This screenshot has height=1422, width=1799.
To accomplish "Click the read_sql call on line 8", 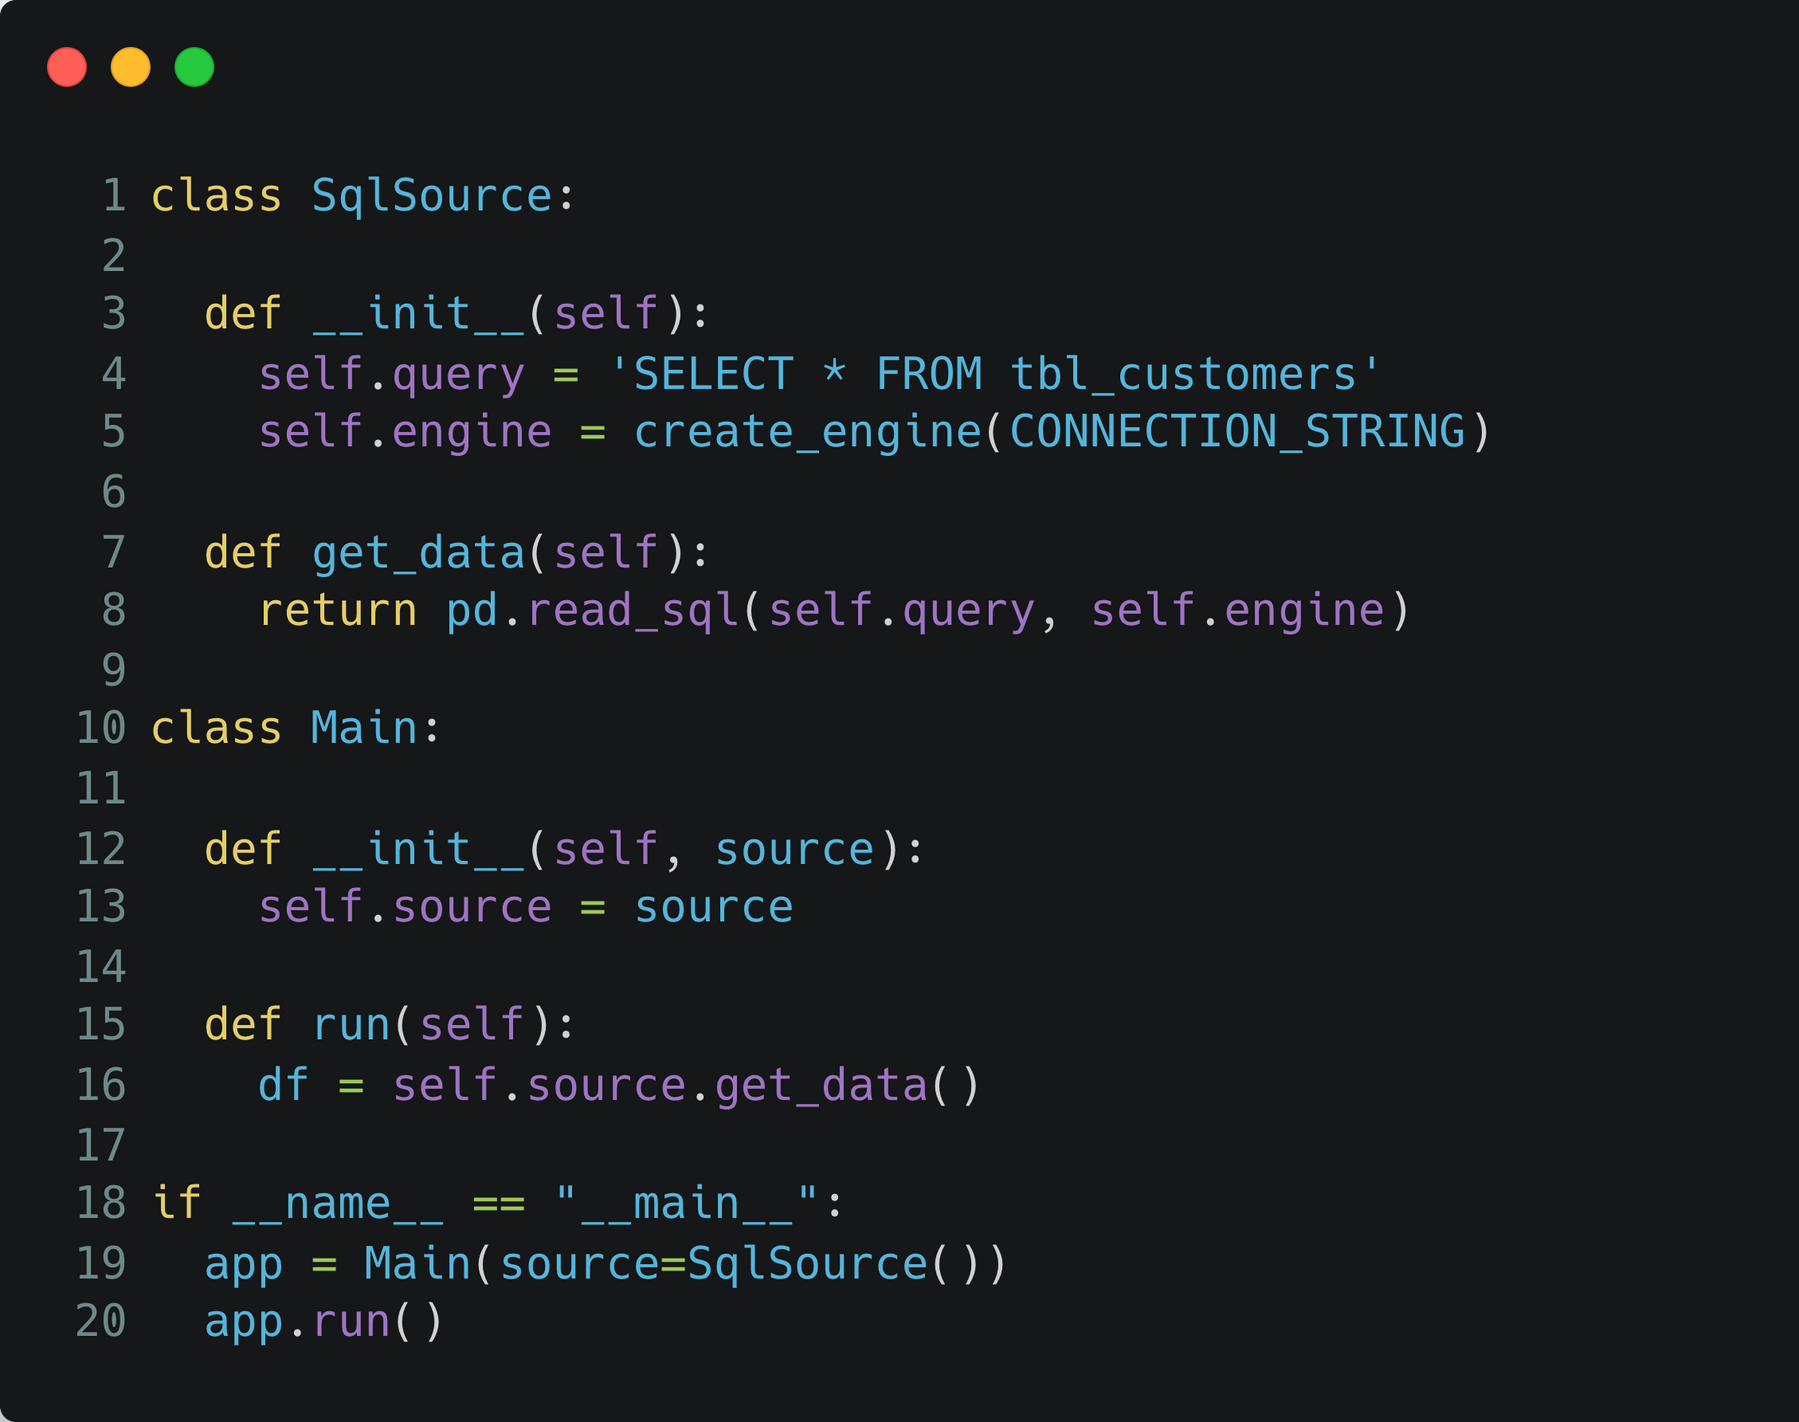I will [x=632, y=611].
